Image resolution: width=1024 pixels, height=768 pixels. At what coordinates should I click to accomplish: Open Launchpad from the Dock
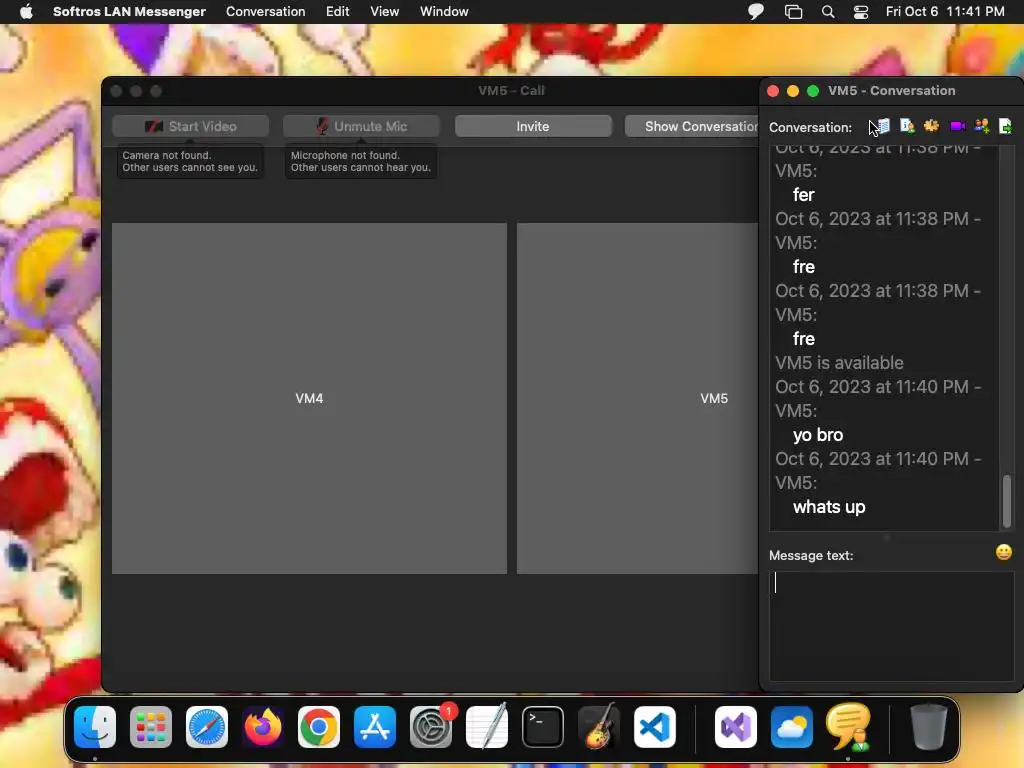pos(151,727)
